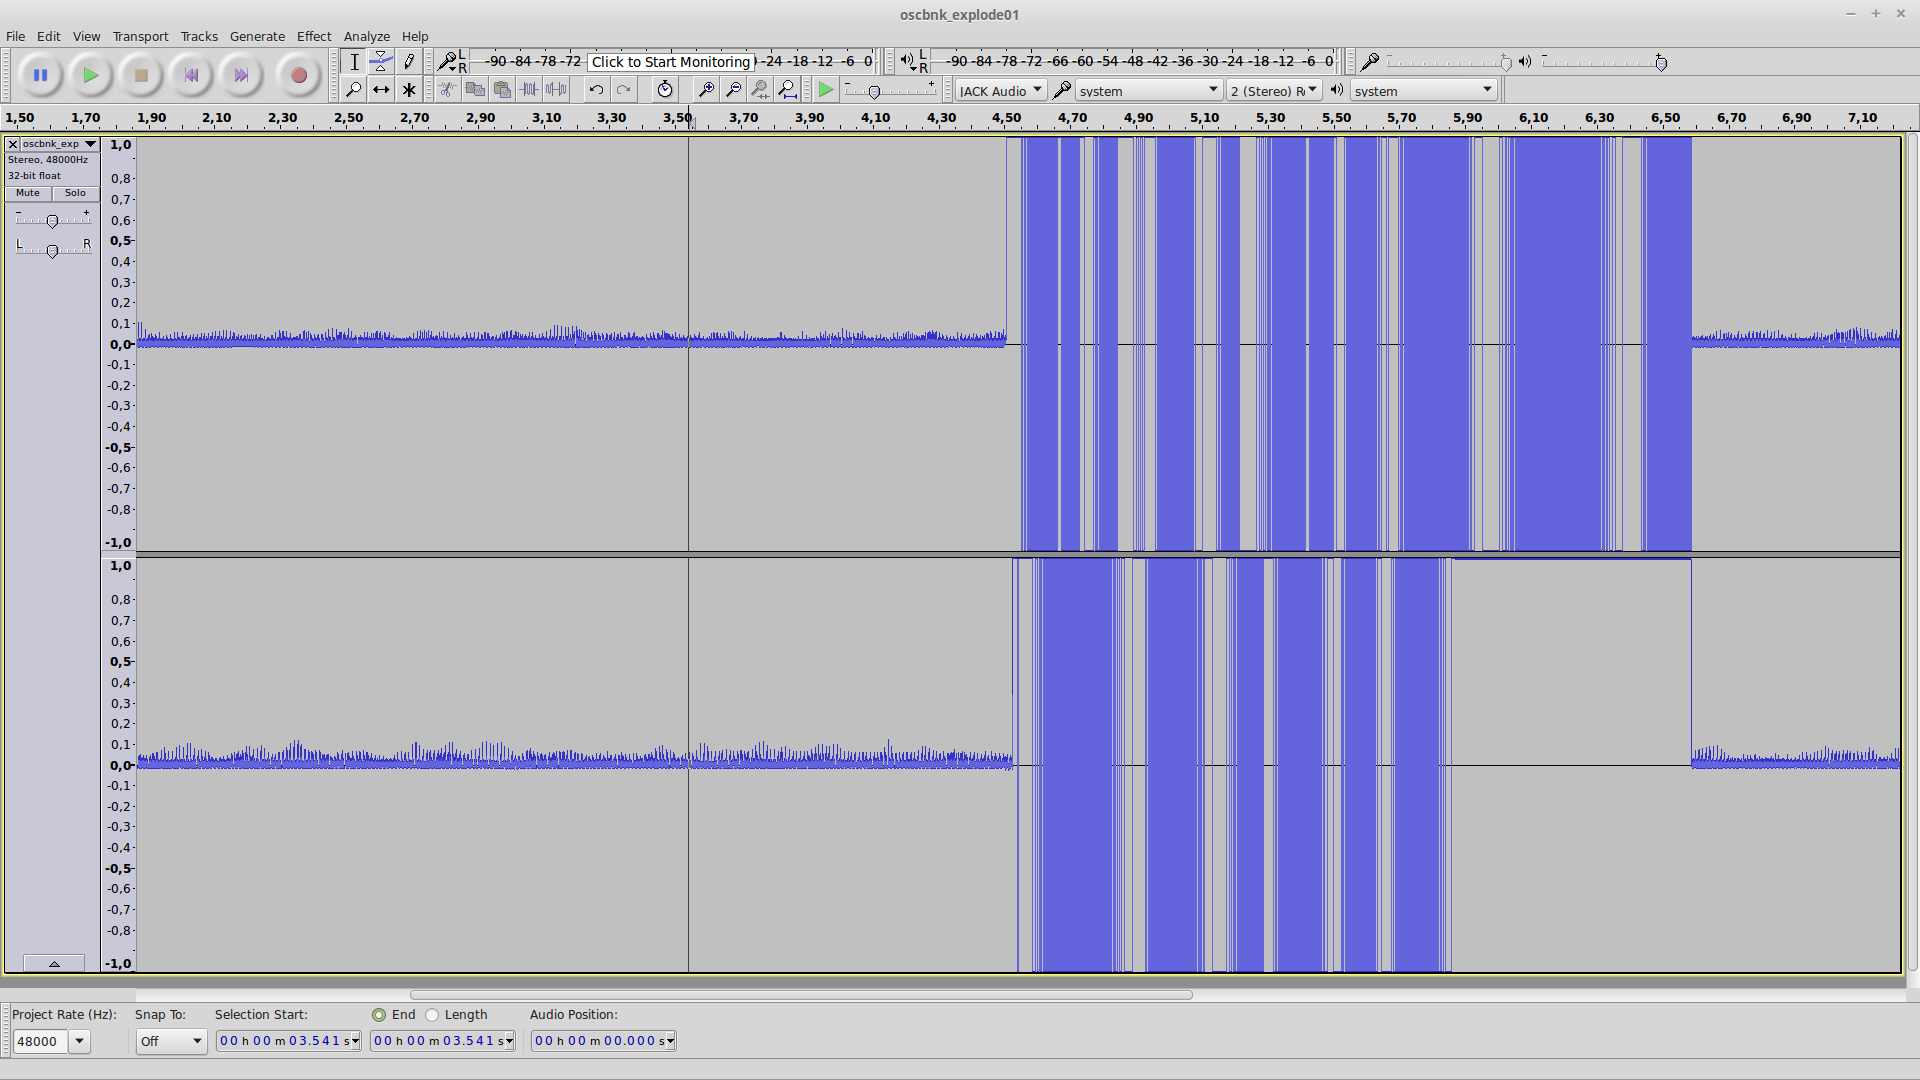Open the Generate menu
The height and width of the screenshot is (1080, 1920).
click(257, 36)
